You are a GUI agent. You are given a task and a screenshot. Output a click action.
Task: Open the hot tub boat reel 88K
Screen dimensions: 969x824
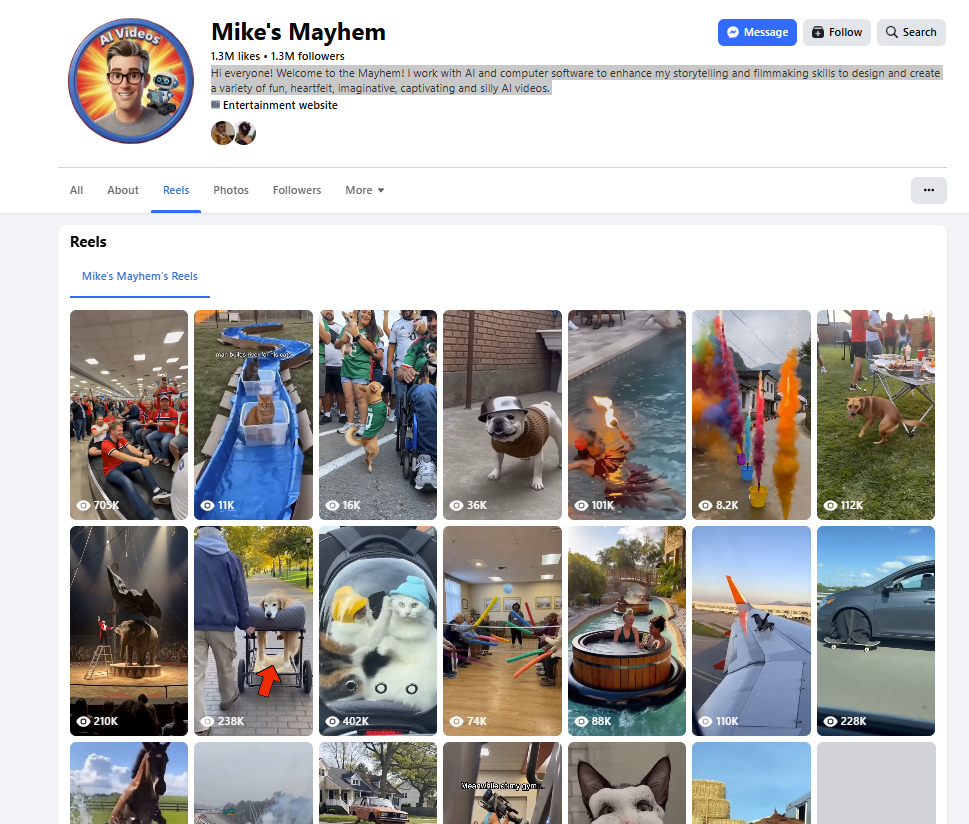coord(627,631)
